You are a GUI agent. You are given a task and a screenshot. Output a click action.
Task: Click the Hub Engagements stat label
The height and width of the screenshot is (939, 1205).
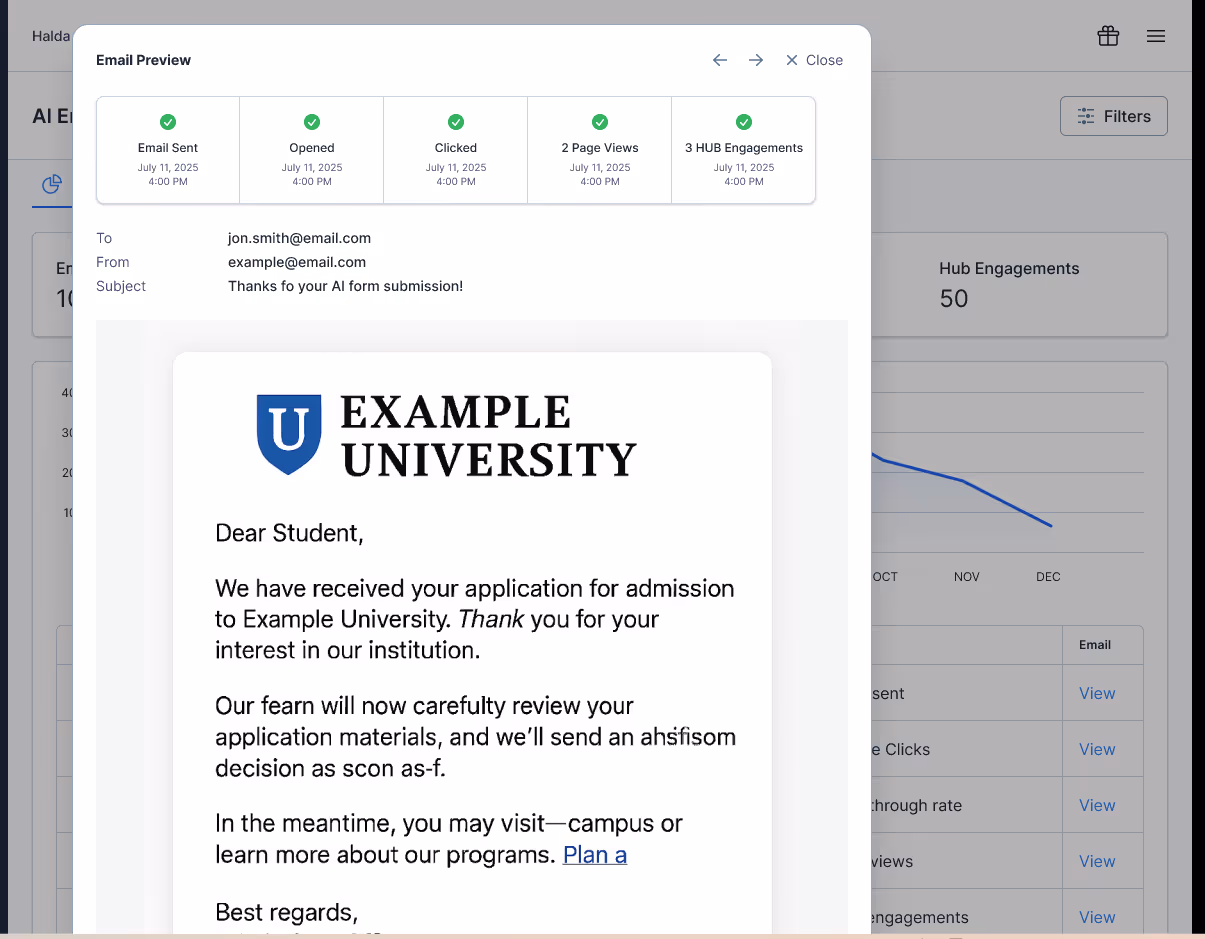1009,268
